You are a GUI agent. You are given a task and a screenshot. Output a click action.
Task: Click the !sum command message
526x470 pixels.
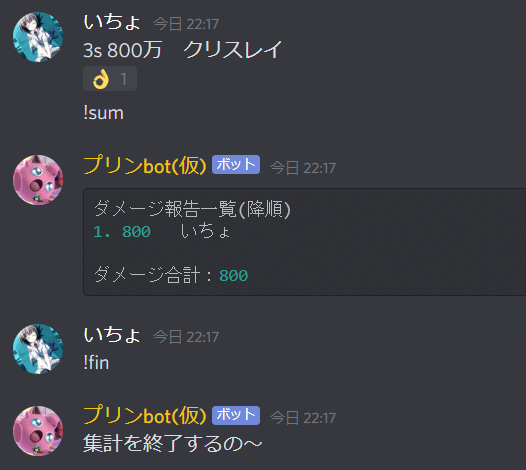103,113
